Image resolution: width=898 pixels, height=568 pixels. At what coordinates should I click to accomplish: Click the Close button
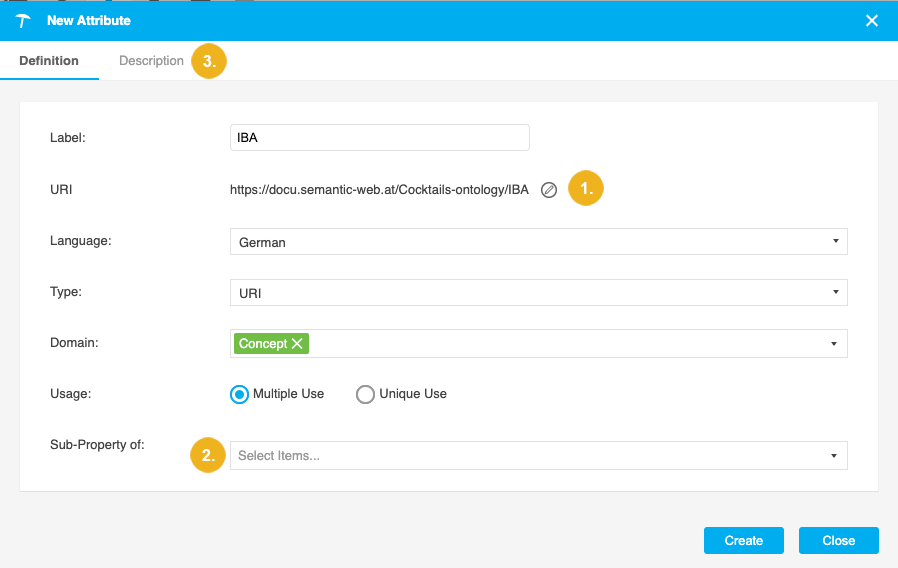click(838, 541)
